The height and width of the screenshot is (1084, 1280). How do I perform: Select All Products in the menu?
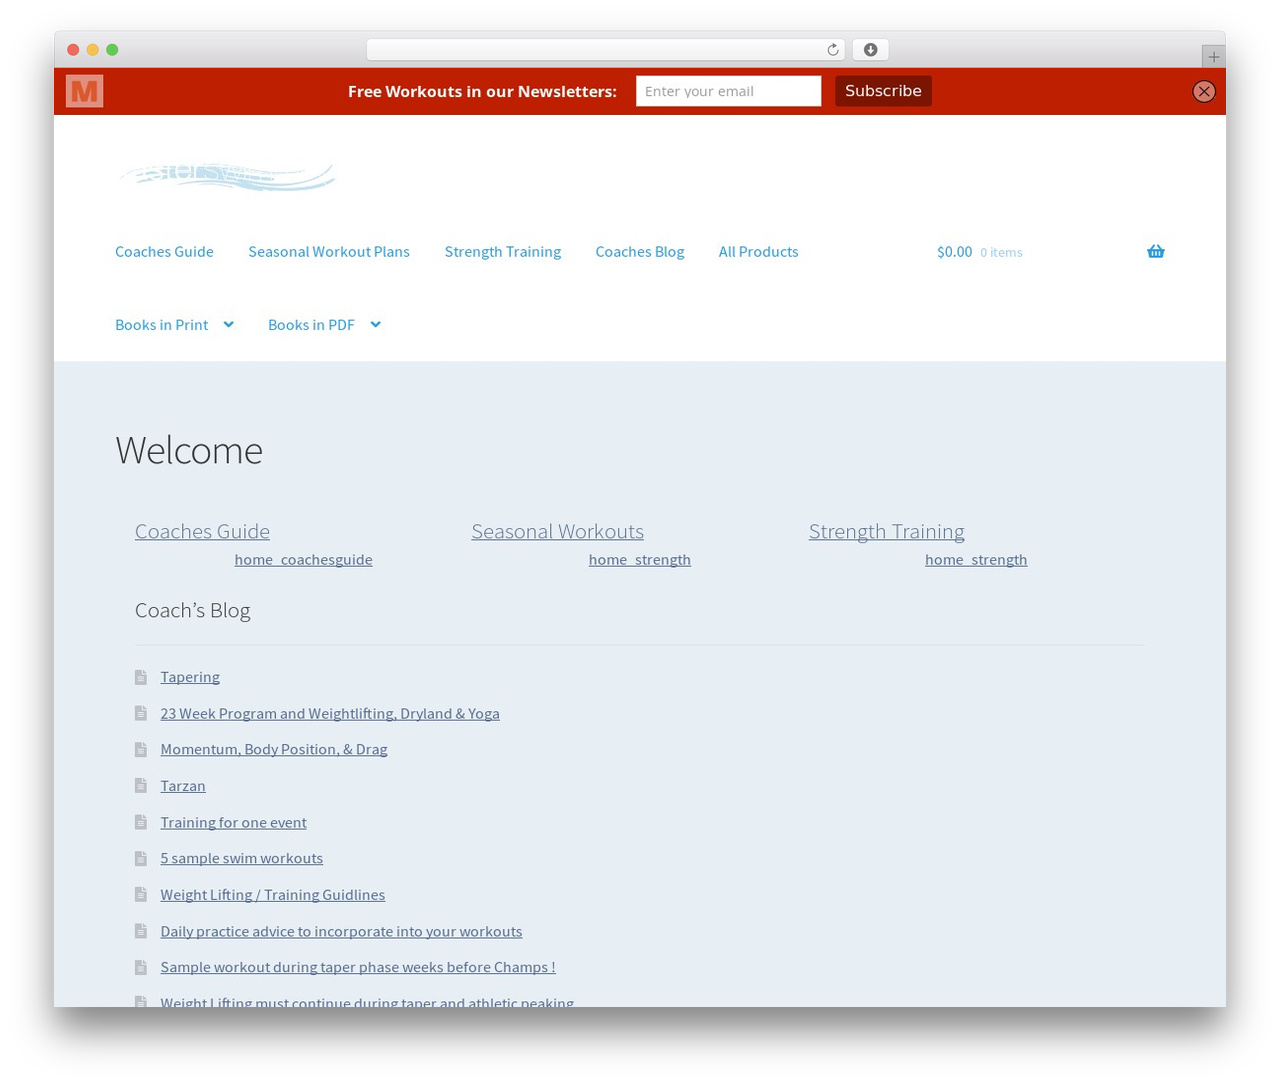point(758,252)
